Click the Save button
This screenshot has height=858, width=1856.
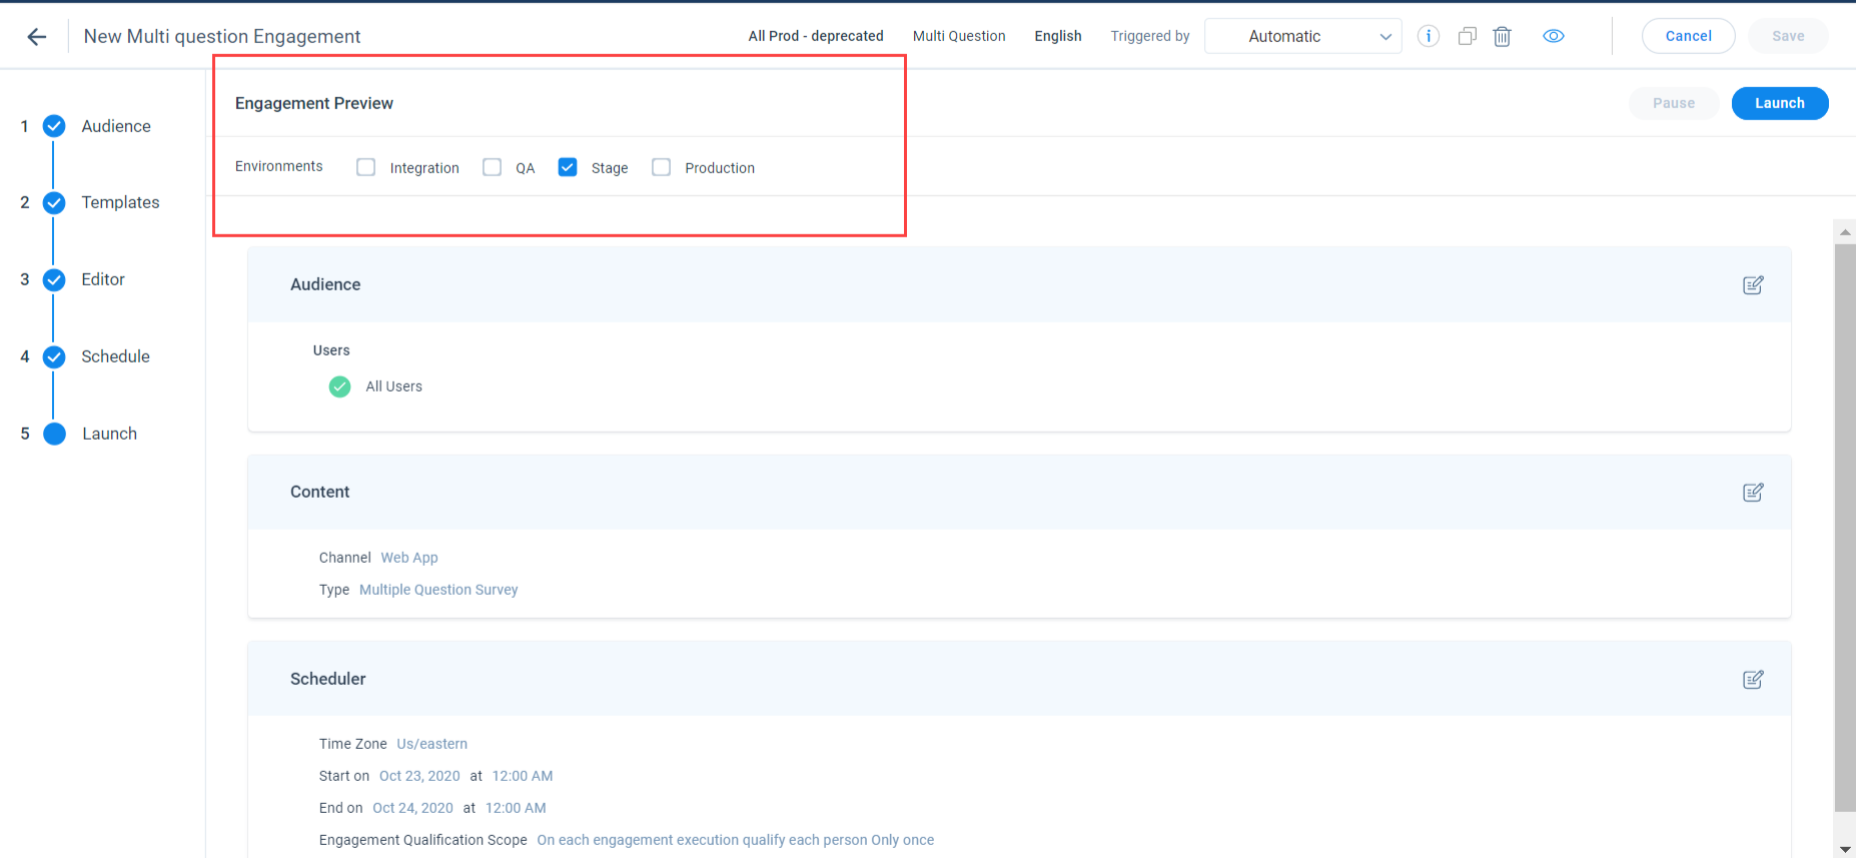pos(1788,36)
